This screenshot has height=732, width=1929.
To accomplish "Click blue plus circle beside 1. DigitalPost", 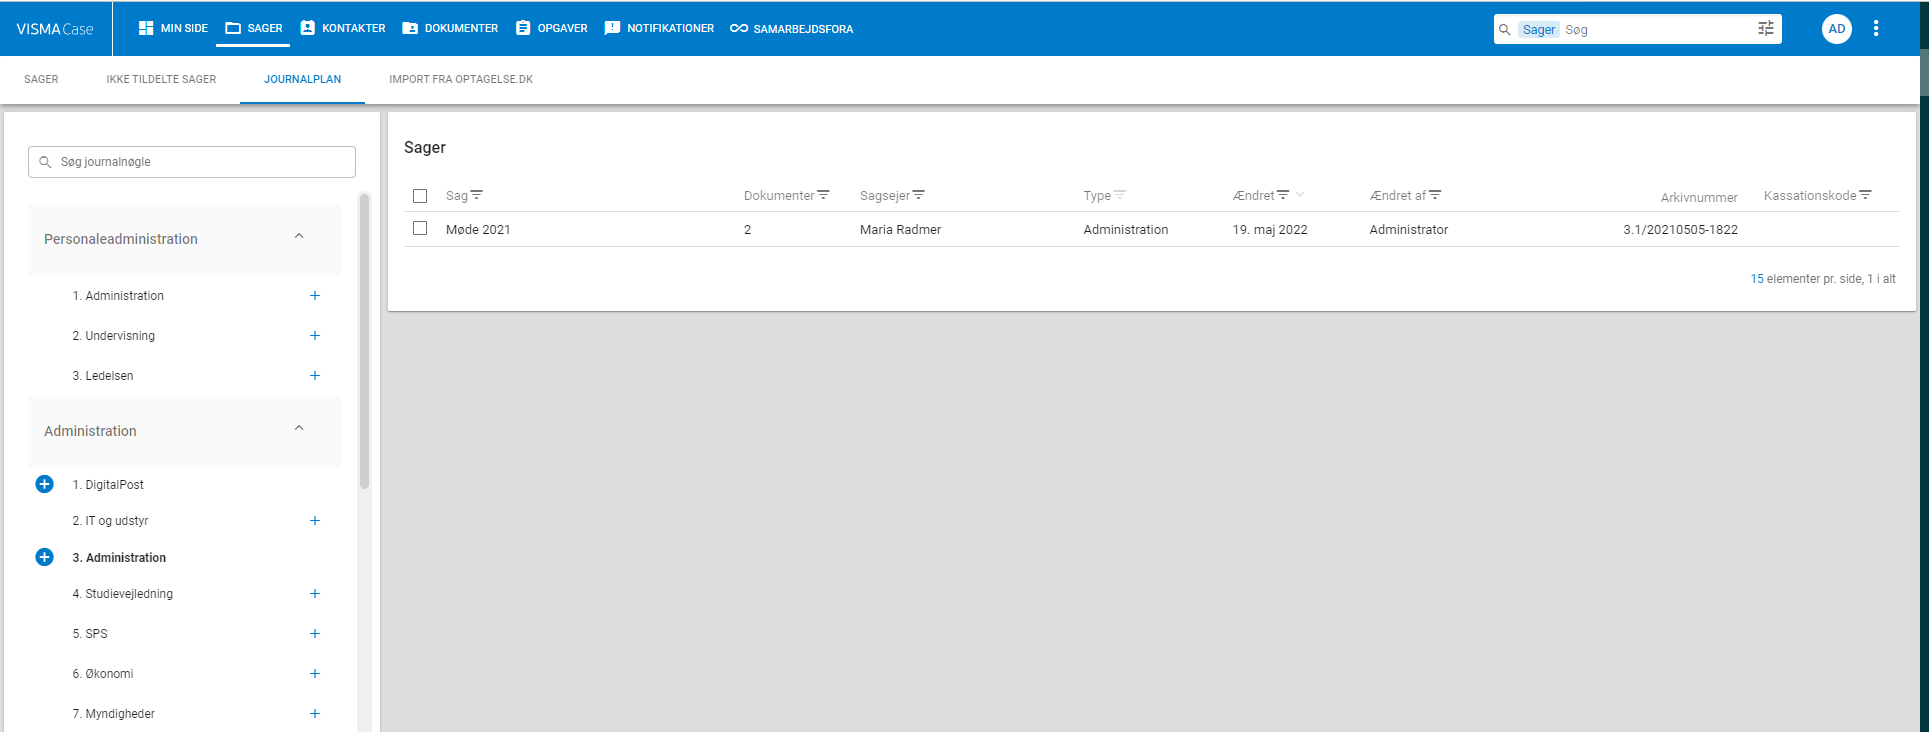I will click(x=44, y=484).
